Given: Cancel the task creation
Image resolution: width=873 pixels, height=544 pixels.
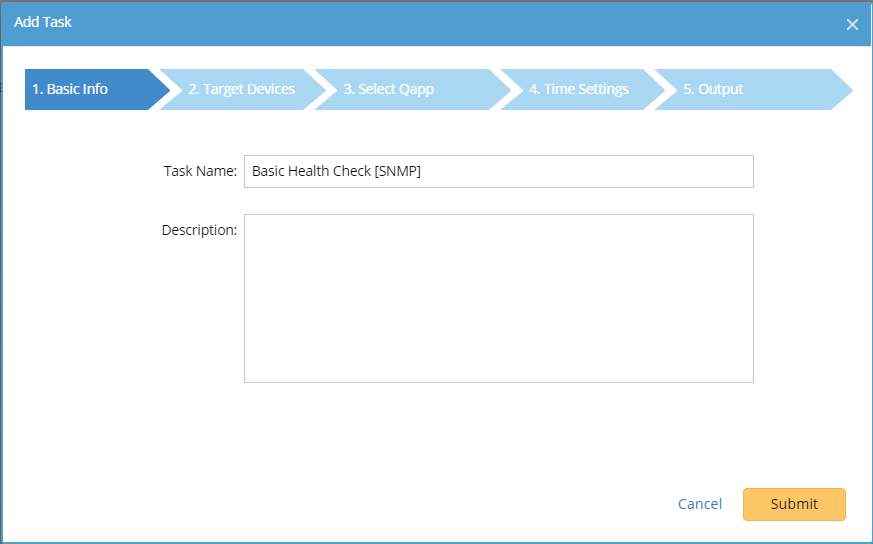Looking at the screenshot, I should pos(699,504).
